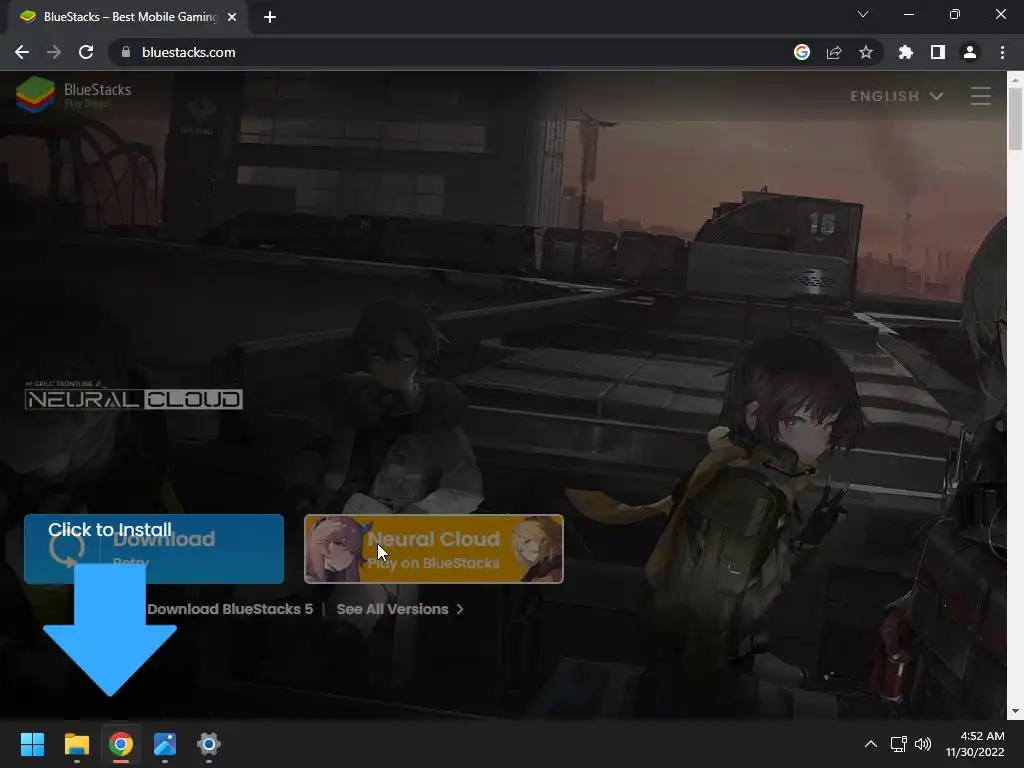The width and height of the screenshot is (1024, 768).
Task: Open the clock showing 4:52 AM
Action: (975, 744)
